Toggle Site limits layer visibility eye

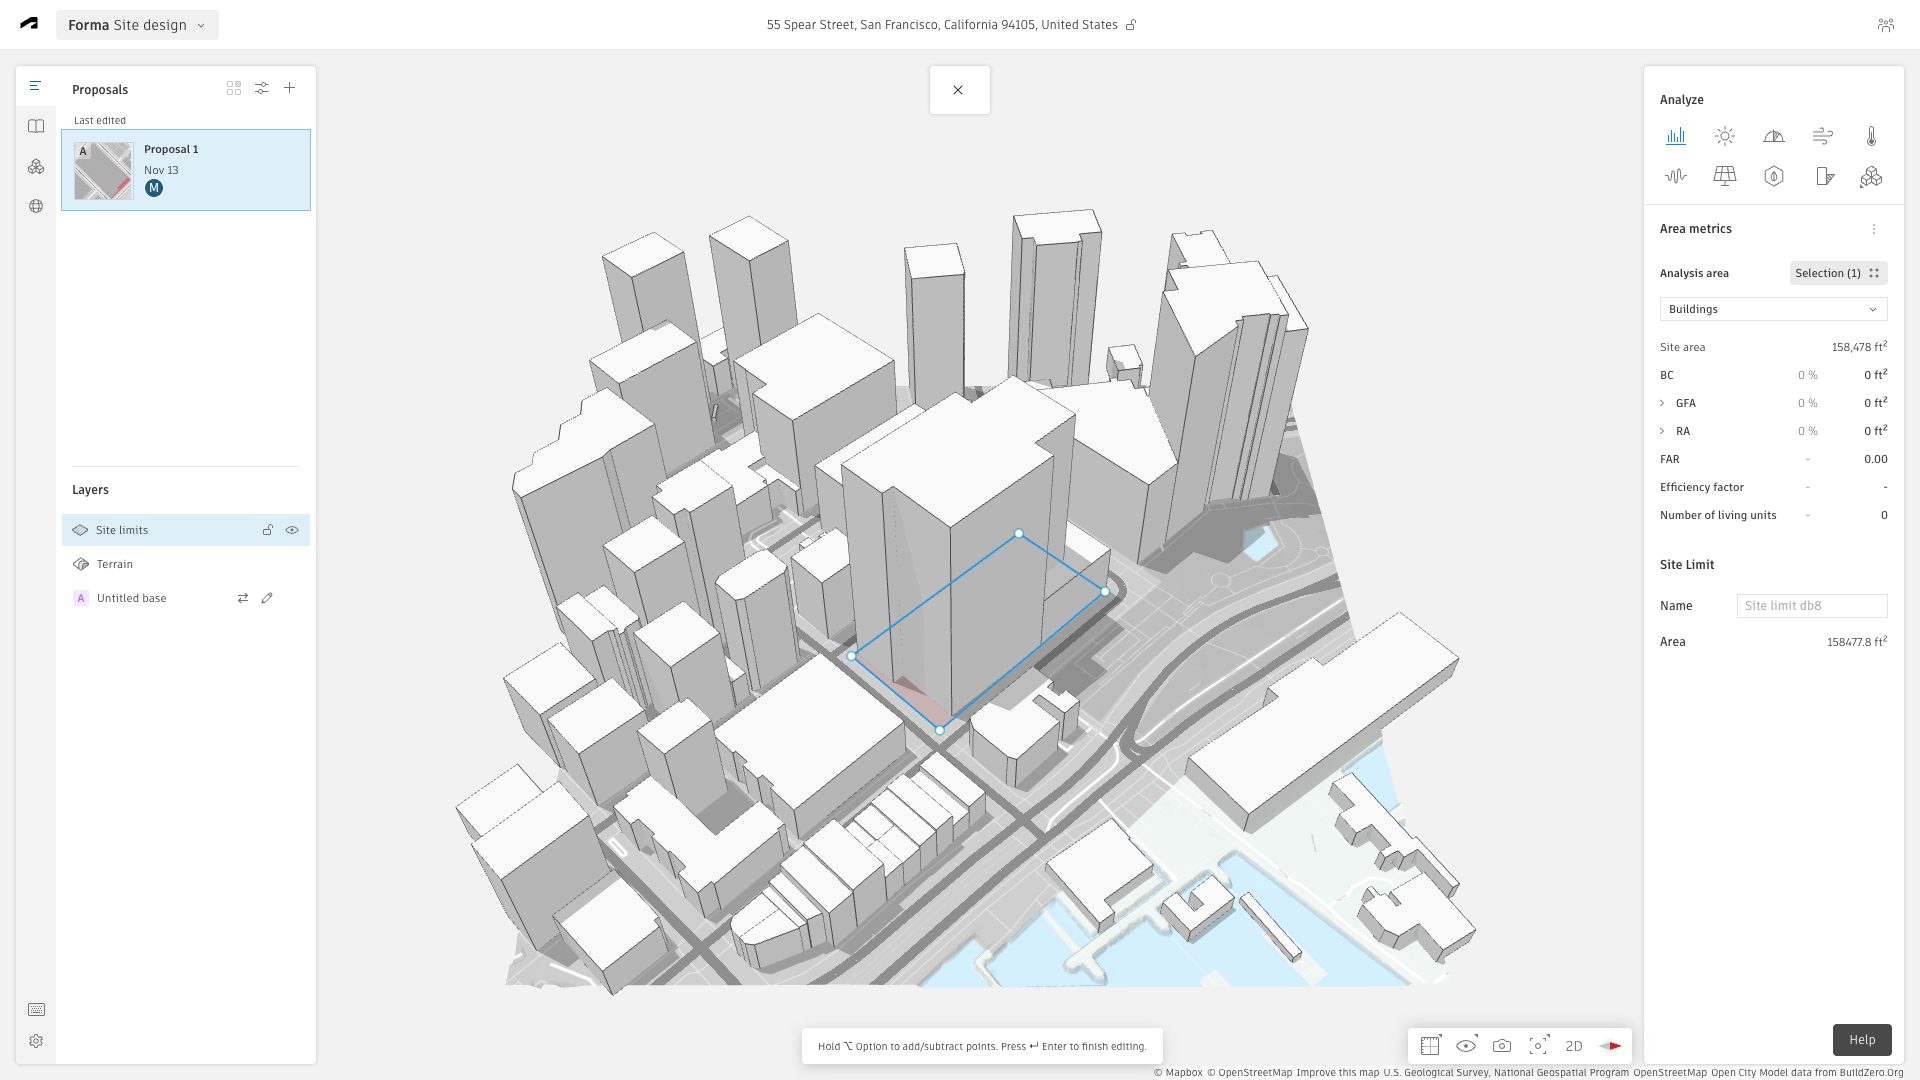click(x=292, y=530)
